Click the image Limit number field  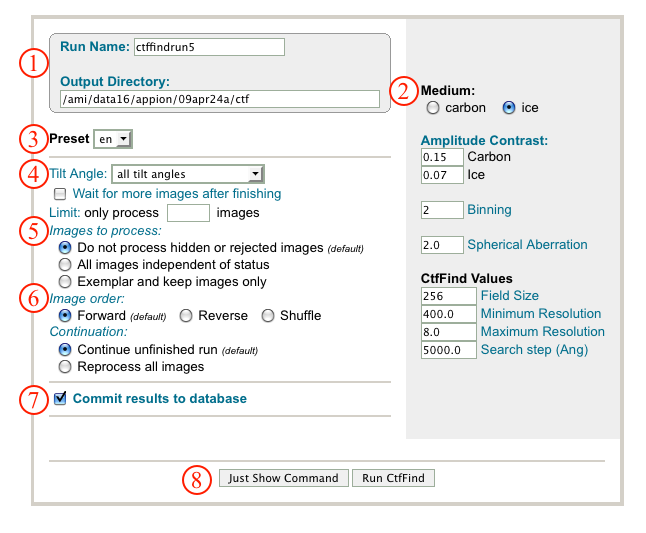188,213
